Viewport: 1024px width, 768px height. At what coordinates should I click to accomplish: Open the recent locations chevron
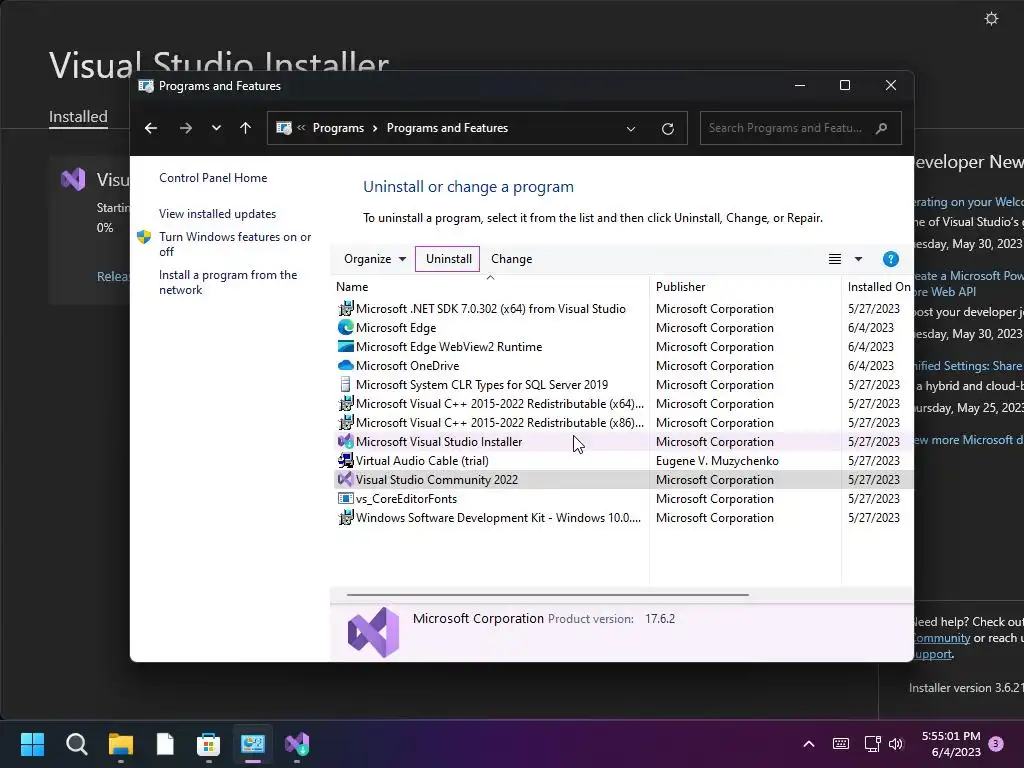click(216, 128)
